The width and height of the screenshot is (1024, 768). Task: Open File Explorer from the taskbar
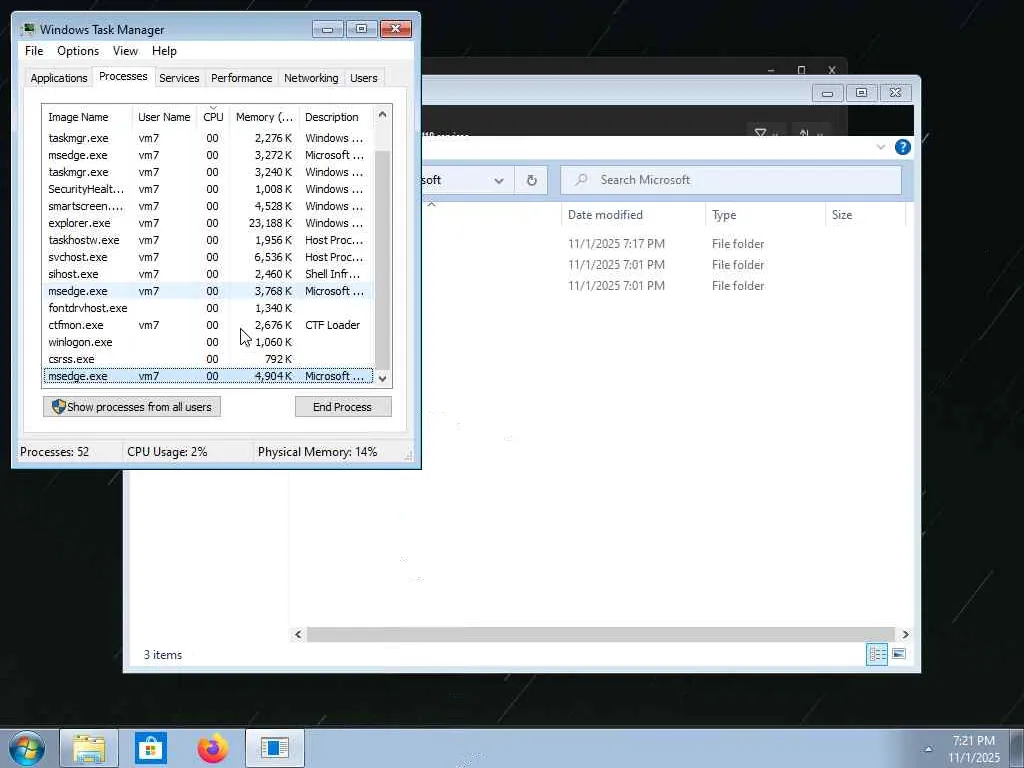[89, 748]
